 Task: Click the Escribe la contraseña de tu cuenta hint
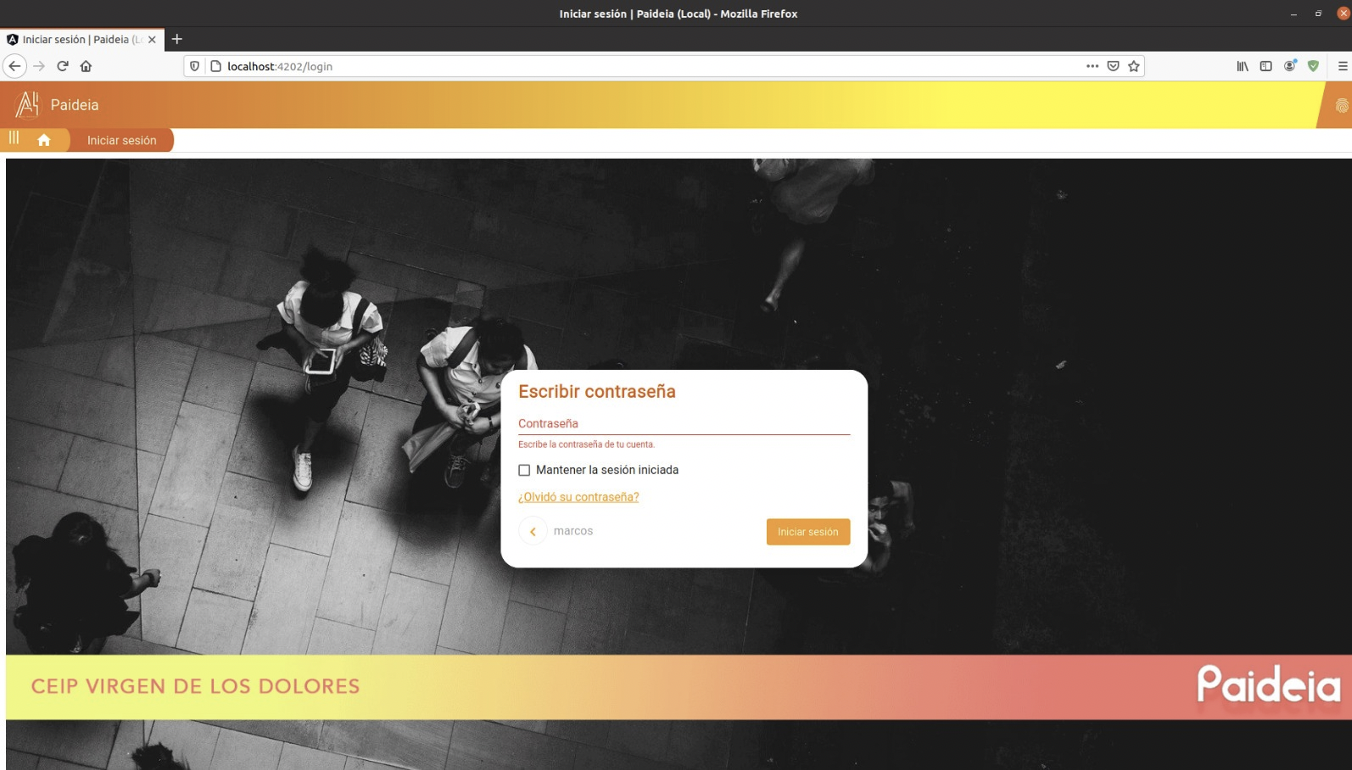tap(586, 444)
